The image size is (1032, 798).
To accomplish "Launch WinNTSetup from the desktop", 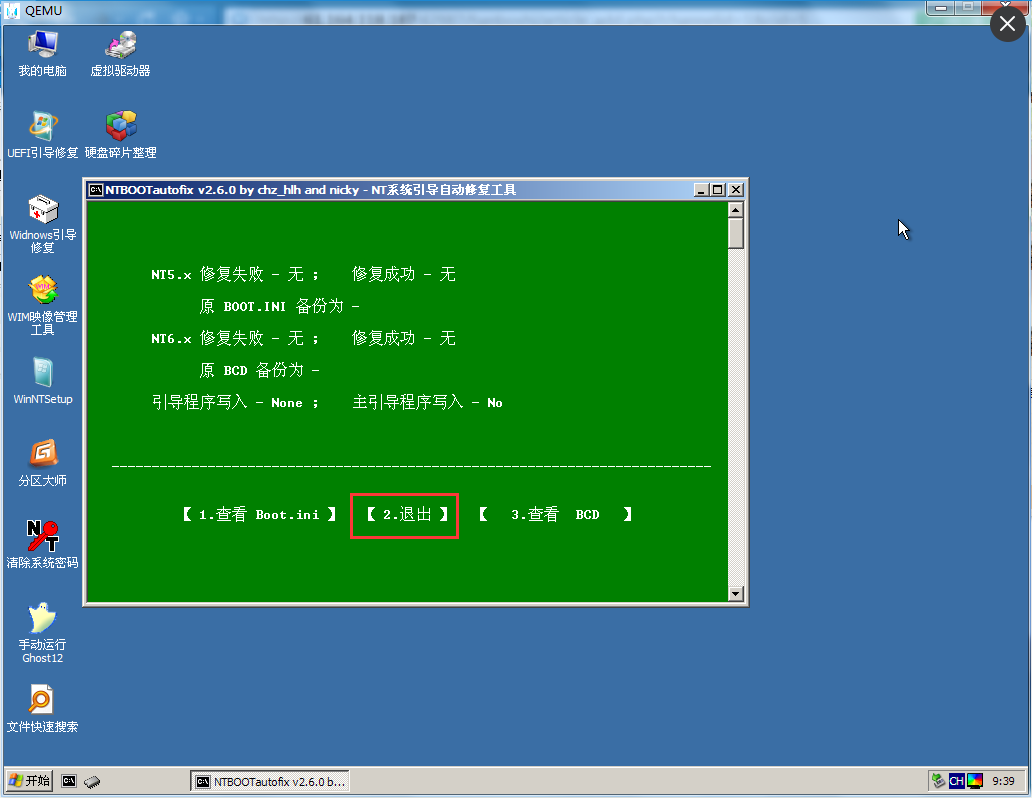I will tap(42, 374).
